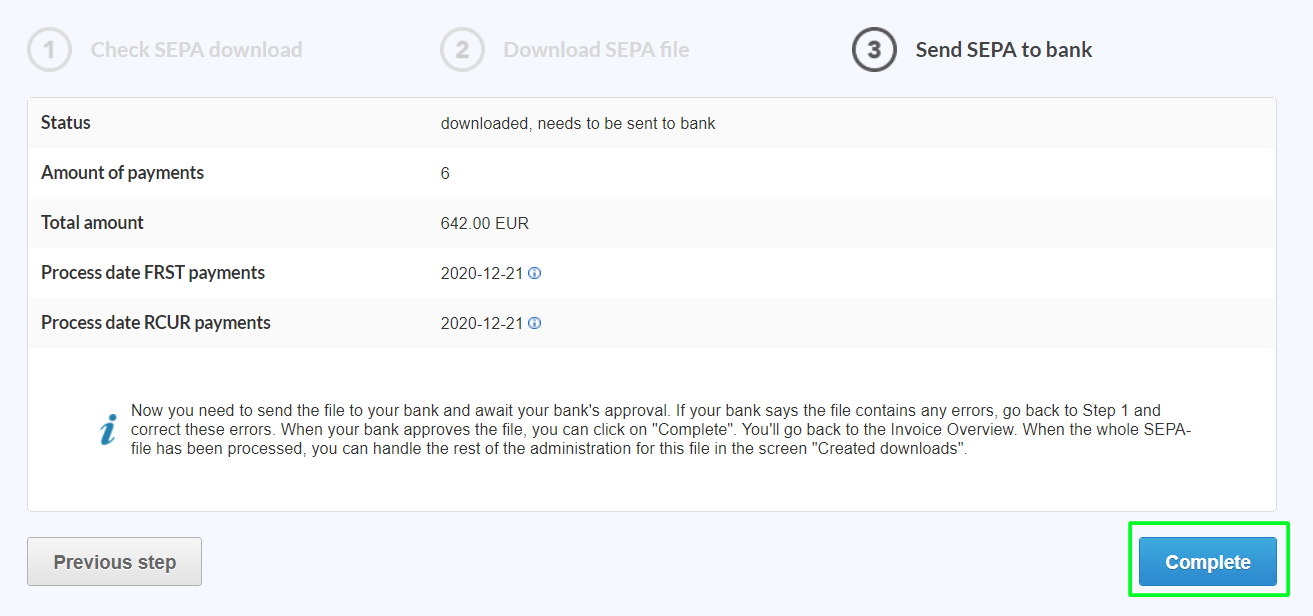Image resolution: width=1313 pixels, height=616 pixels.
Task: Click the circled info symbol next to 2020-12-21
Action: [x=535, y=272]
